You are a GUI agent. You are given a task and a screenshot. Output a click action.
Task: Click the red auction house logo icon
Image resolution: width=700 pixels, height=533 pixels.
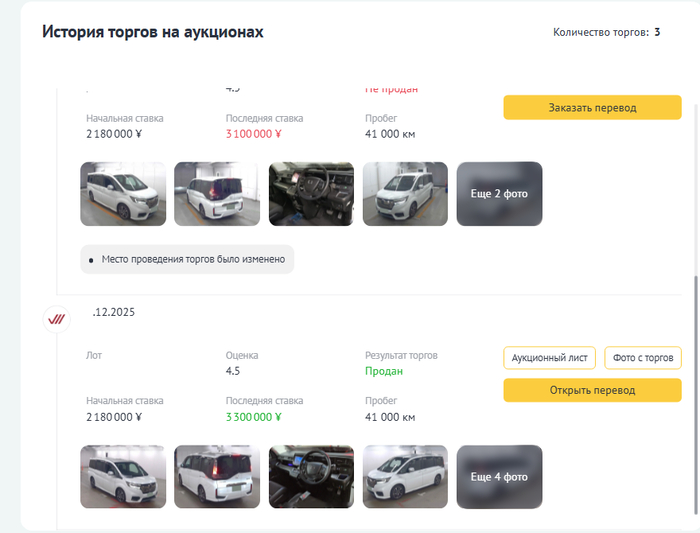point(57,318)
